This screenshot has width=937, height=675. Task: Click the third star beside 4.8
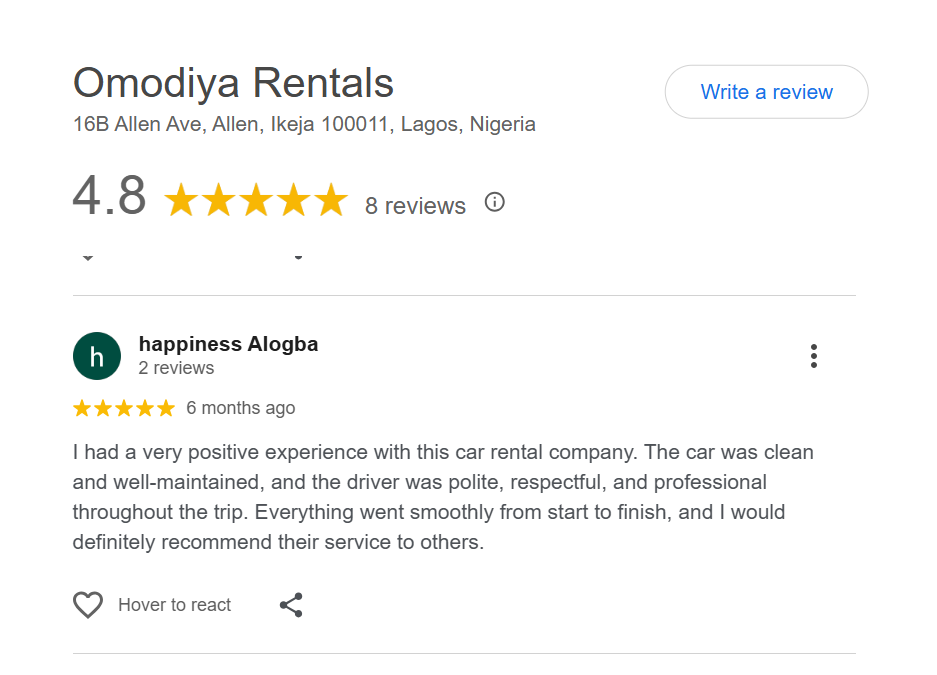pos(256,199)
